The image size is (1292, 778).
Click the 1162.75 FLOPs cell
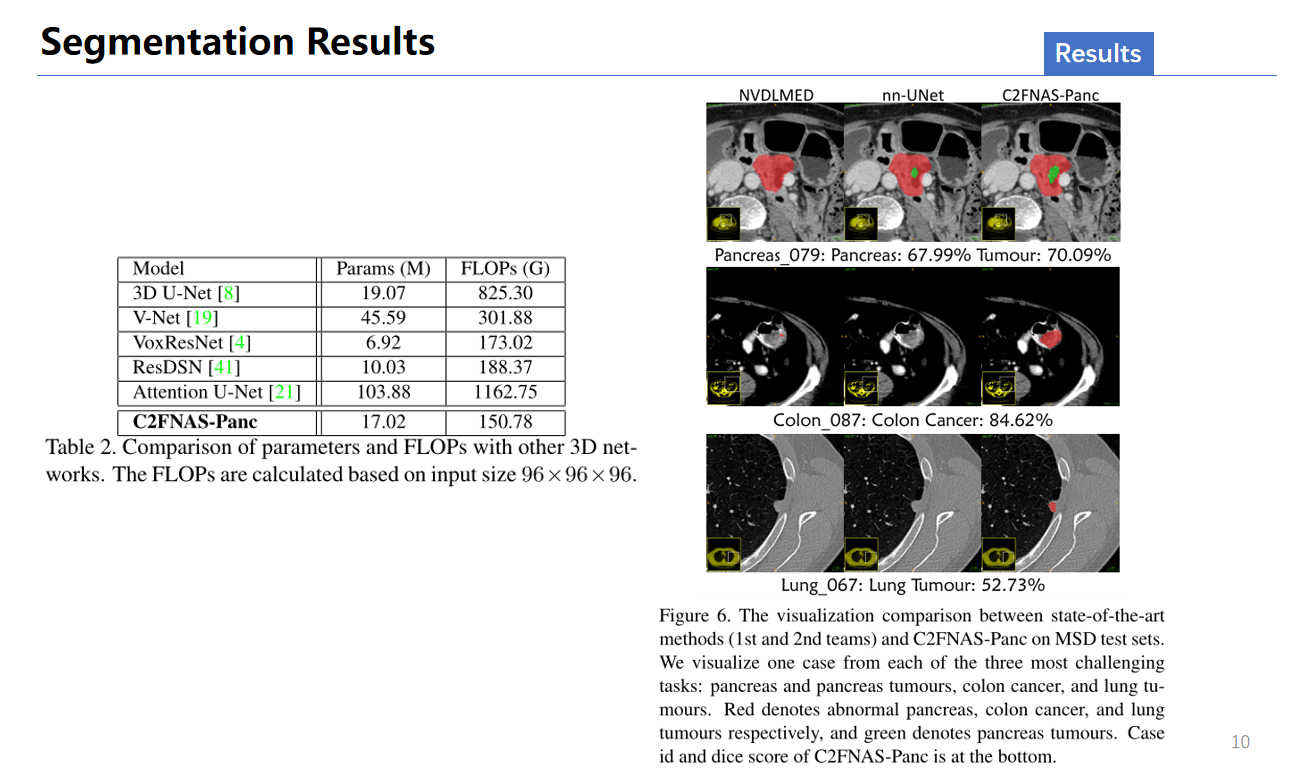click(506, 392)
